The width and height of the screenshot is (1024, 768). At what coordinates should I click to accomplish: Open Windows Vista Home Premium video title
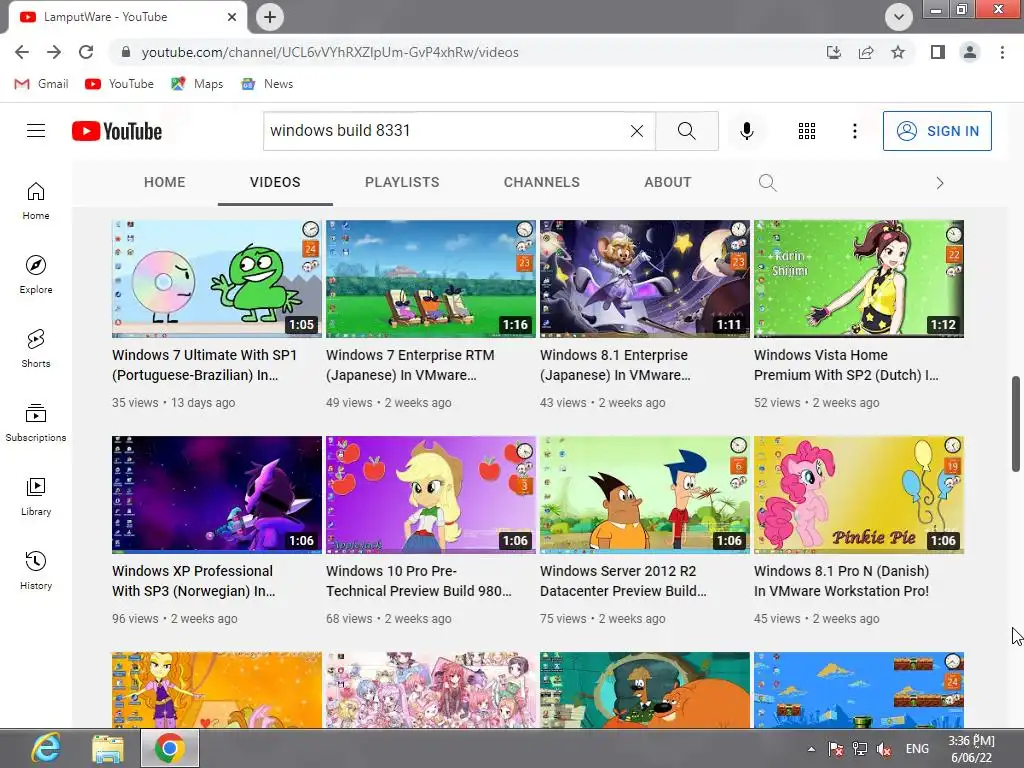click(x=846, y=365)
